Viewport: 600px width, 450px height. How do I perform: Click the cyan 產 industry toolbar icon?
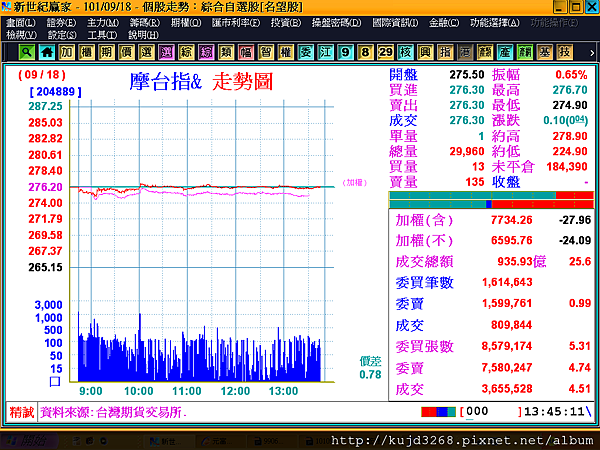505,52
